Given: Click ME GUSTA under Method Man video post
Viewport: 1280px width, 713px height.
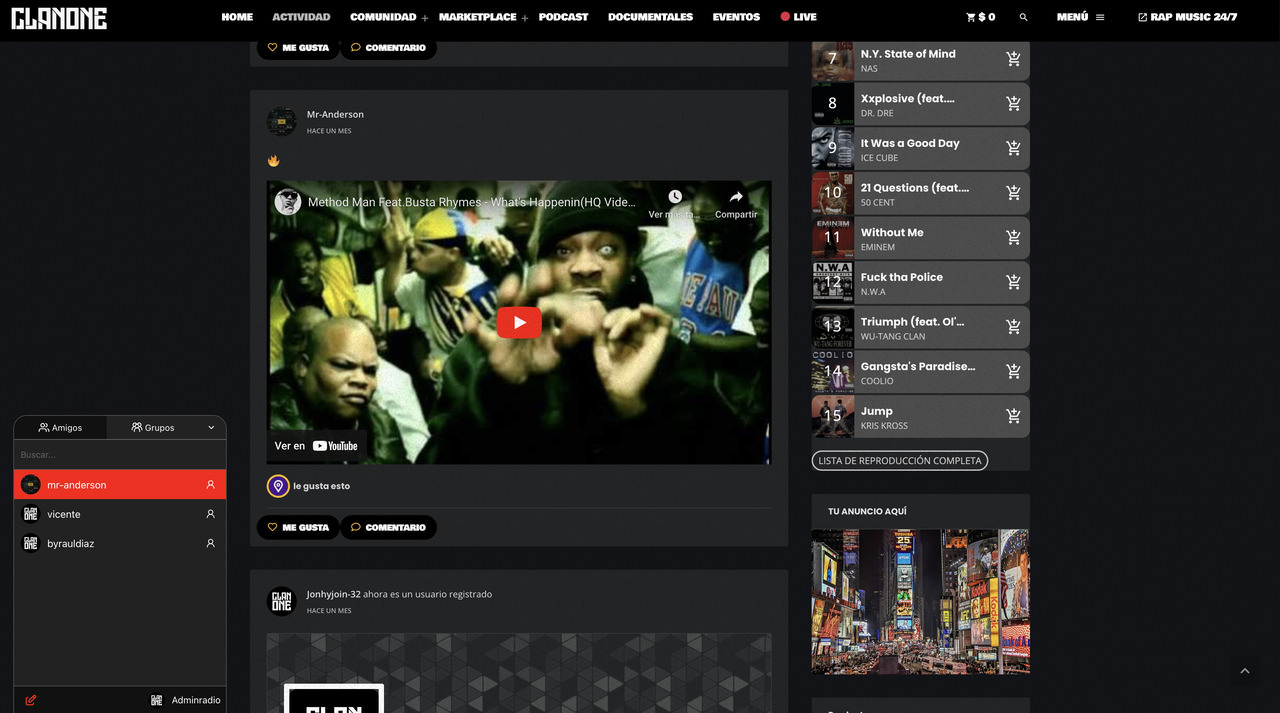Looking at the screenshot, I should 298,527.
